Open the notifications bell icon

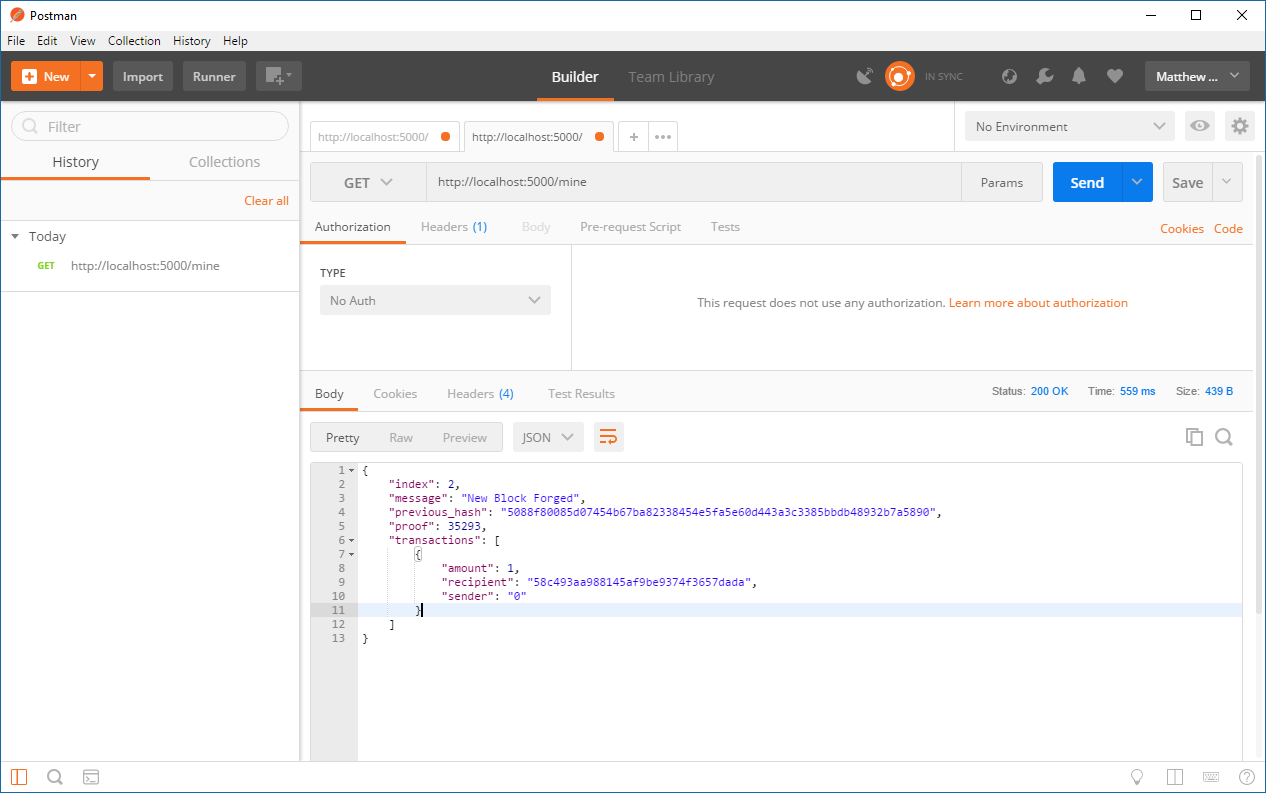pyautogui.click(x=1079, y=76)
